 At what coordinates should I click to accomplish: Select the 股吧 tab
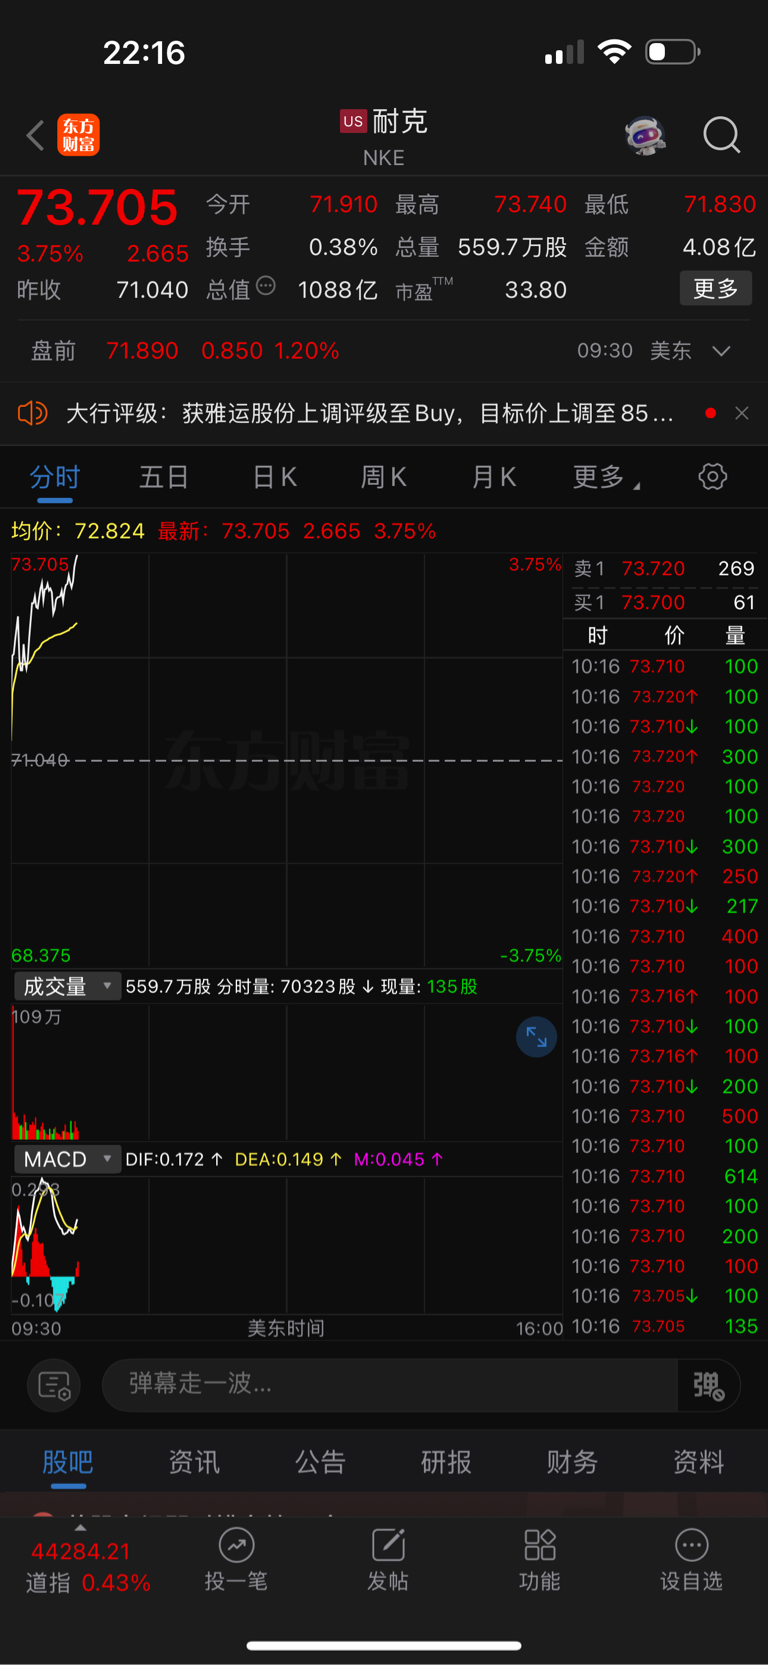click(68, 1462)
